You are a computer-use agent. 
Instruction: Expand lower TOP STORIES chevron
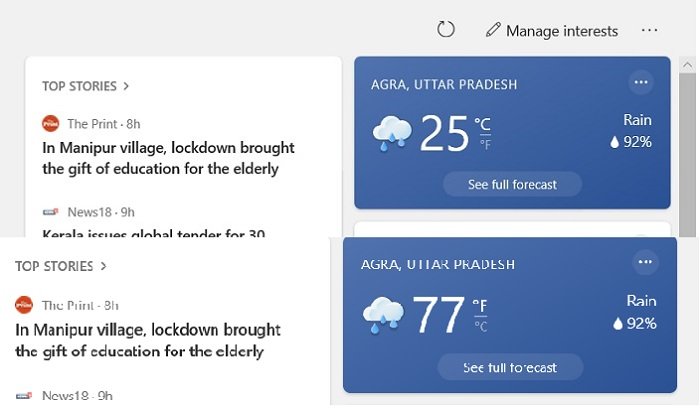[103, 266]
